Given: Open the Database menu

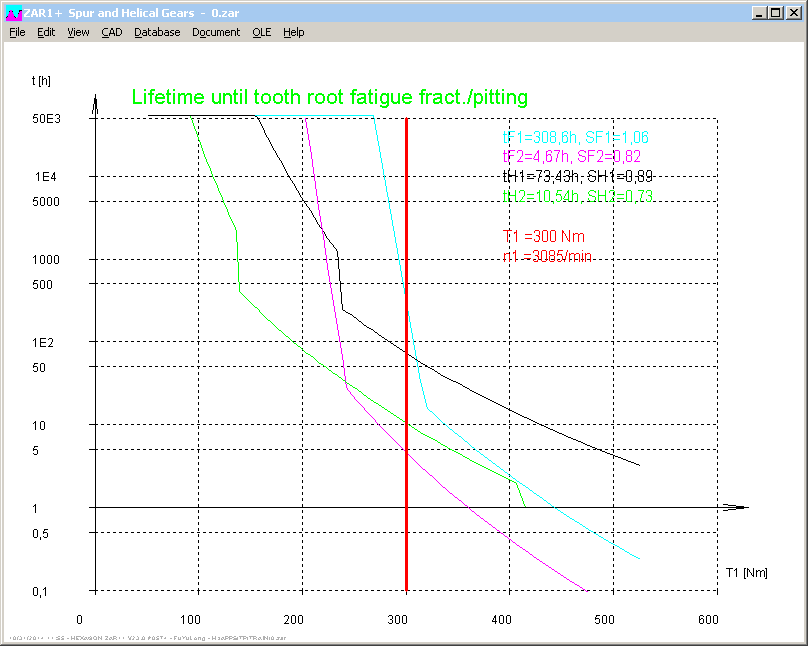Looking at the screenshot, I should [x=157, y=32].
